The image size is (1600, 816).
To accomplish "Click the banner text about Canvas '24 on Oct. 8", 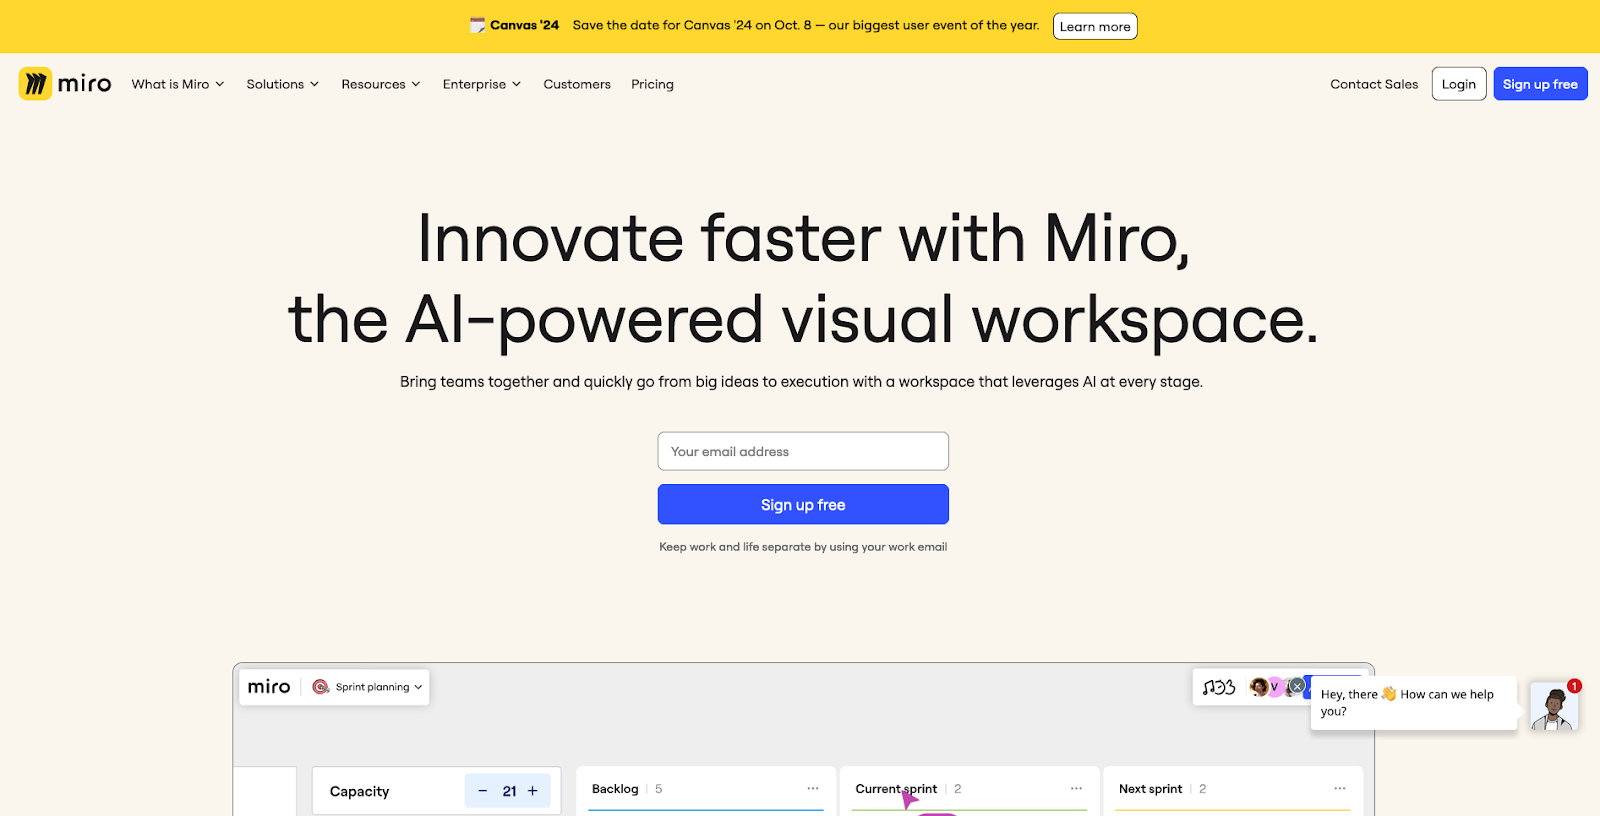I will pos(806,25).
